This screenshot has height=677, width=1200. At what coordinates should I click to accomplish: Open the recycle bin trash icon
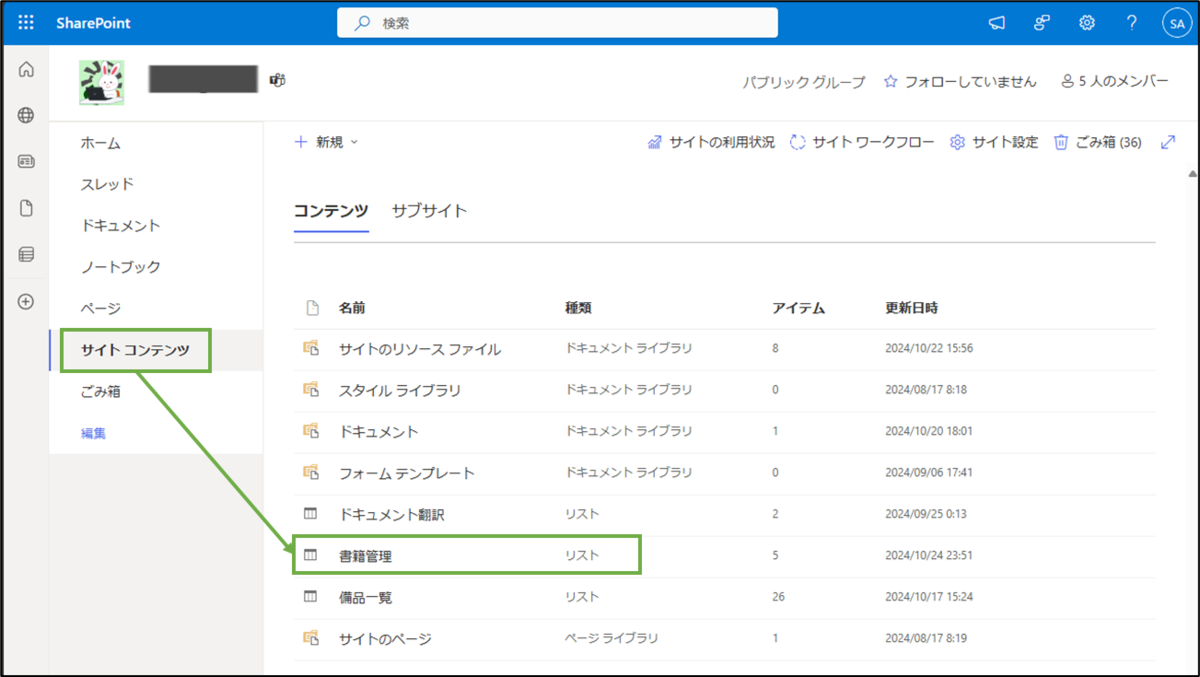pos(1061,142)
